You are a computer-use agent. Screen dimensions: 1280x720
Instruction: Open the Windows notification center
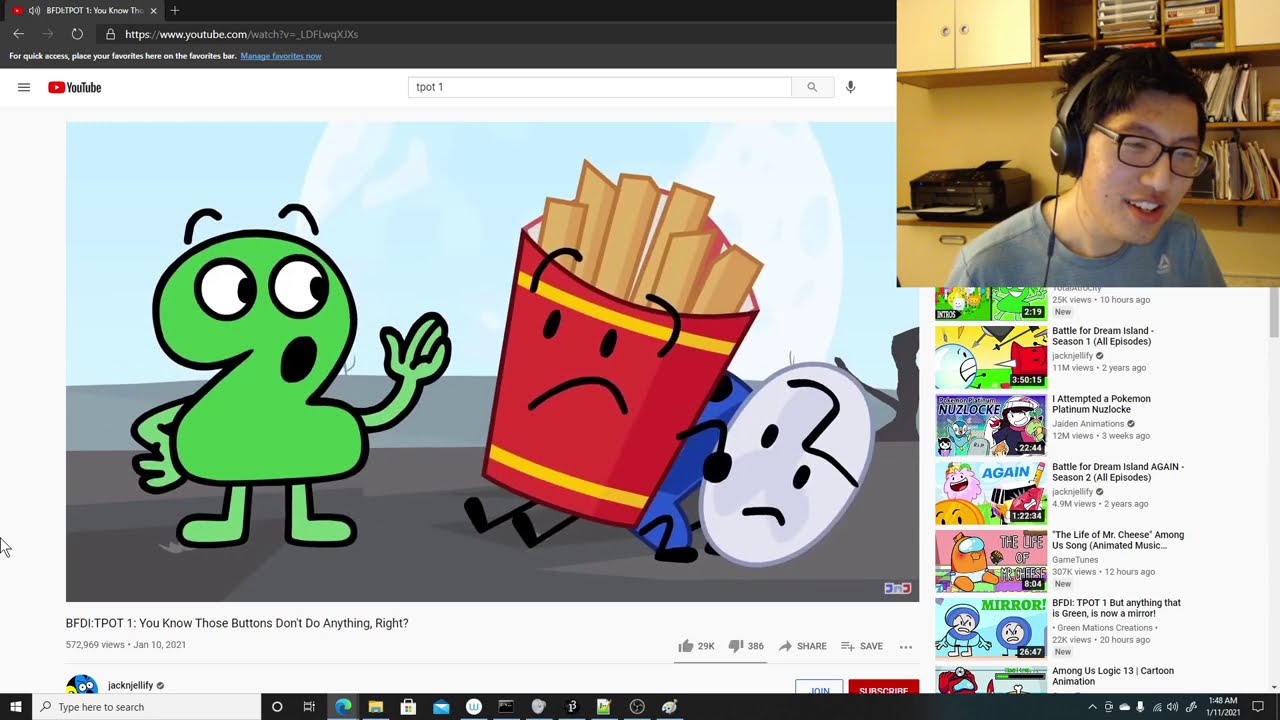click(1259, 707)
